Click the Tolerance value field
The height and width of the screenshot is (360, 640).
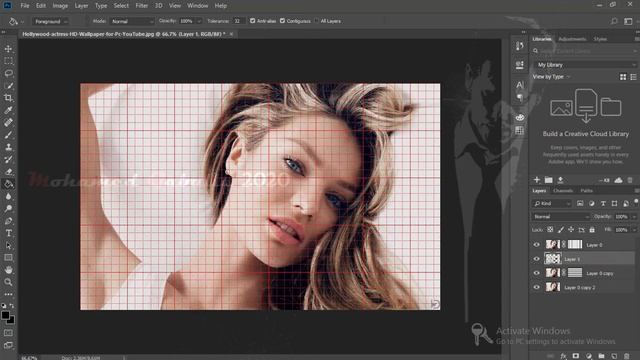click(238, 21)
